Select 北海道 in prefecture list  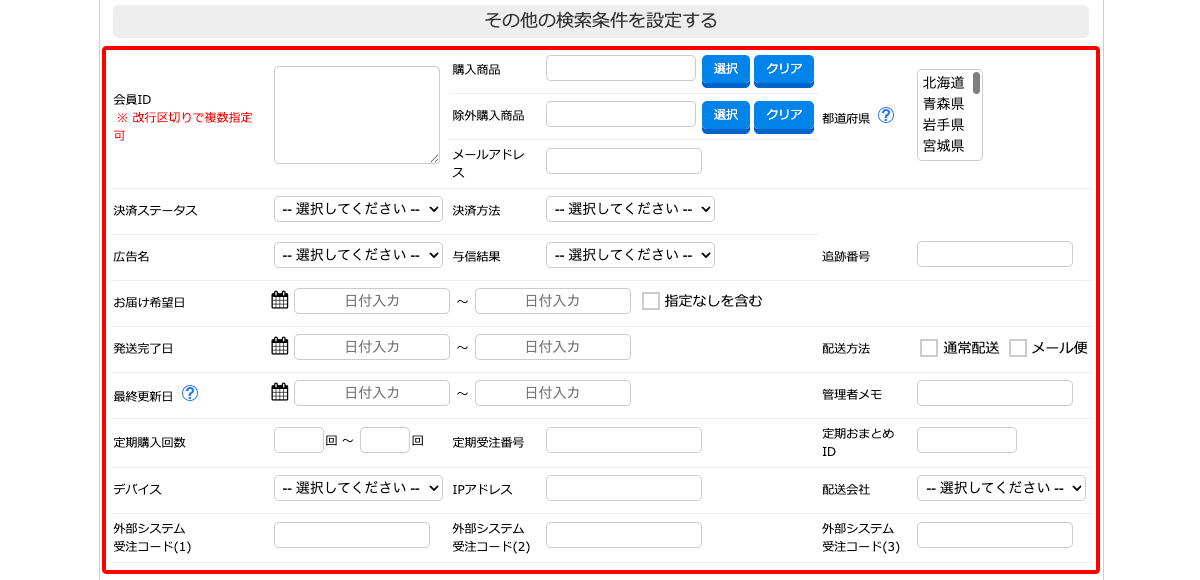pos(943,82)
